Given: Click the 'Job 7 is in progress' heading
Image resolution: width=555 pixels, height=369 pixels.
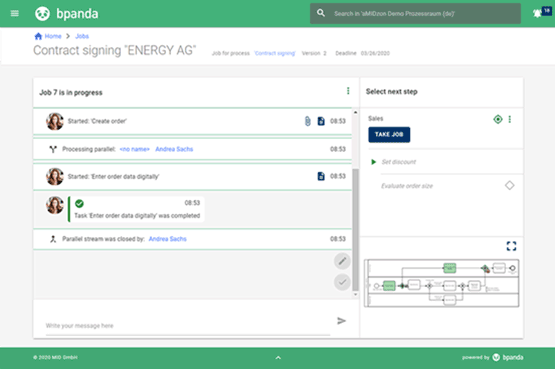Looking at the screenshot, I should coord(71,93).
